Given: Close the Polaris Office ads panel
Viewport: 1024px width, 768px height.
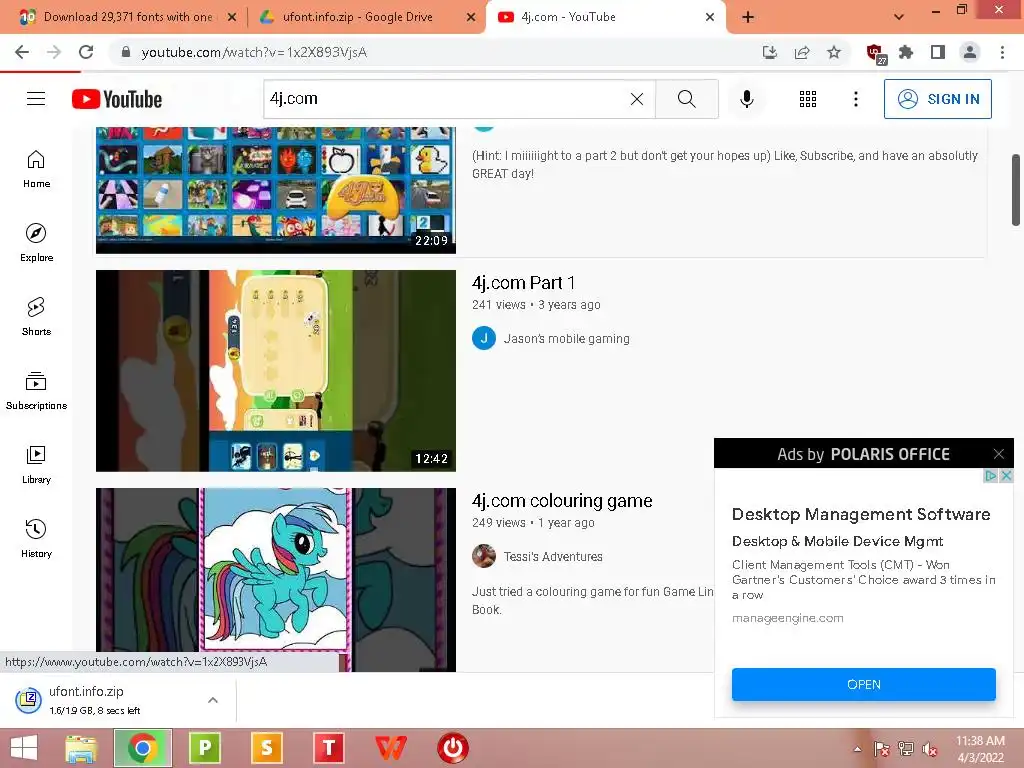Looking at the screenshot, I should point(999,454).
